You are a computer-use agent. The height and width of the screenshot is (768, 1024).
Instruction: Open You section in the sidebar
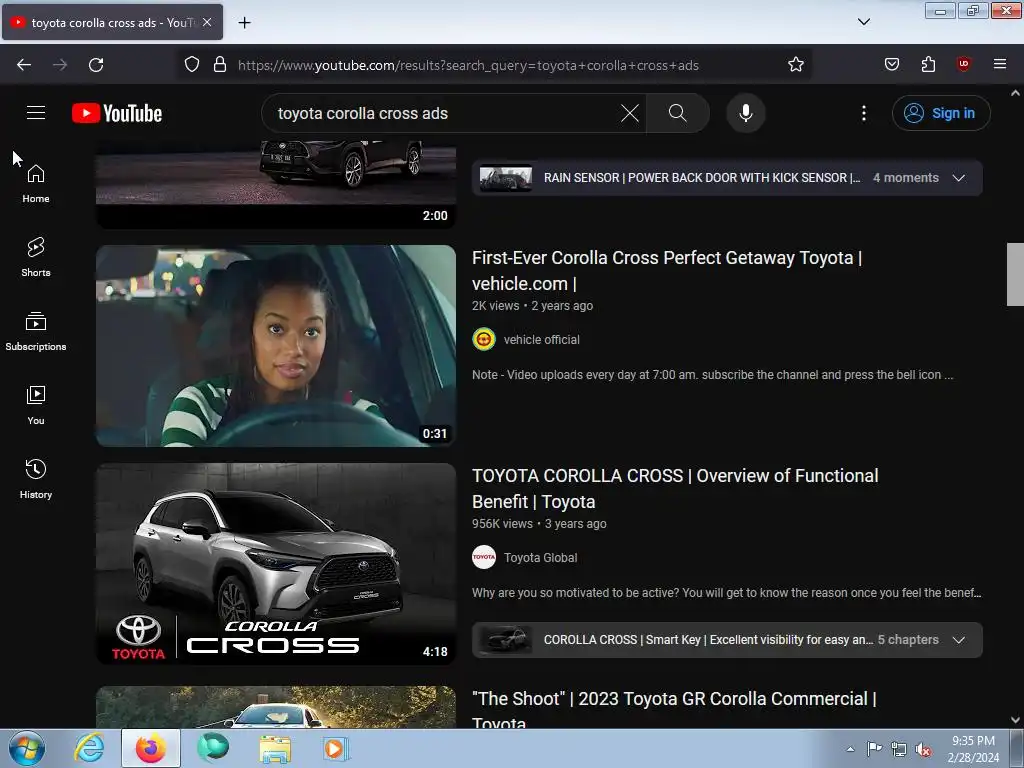click(x=36, y=406)
